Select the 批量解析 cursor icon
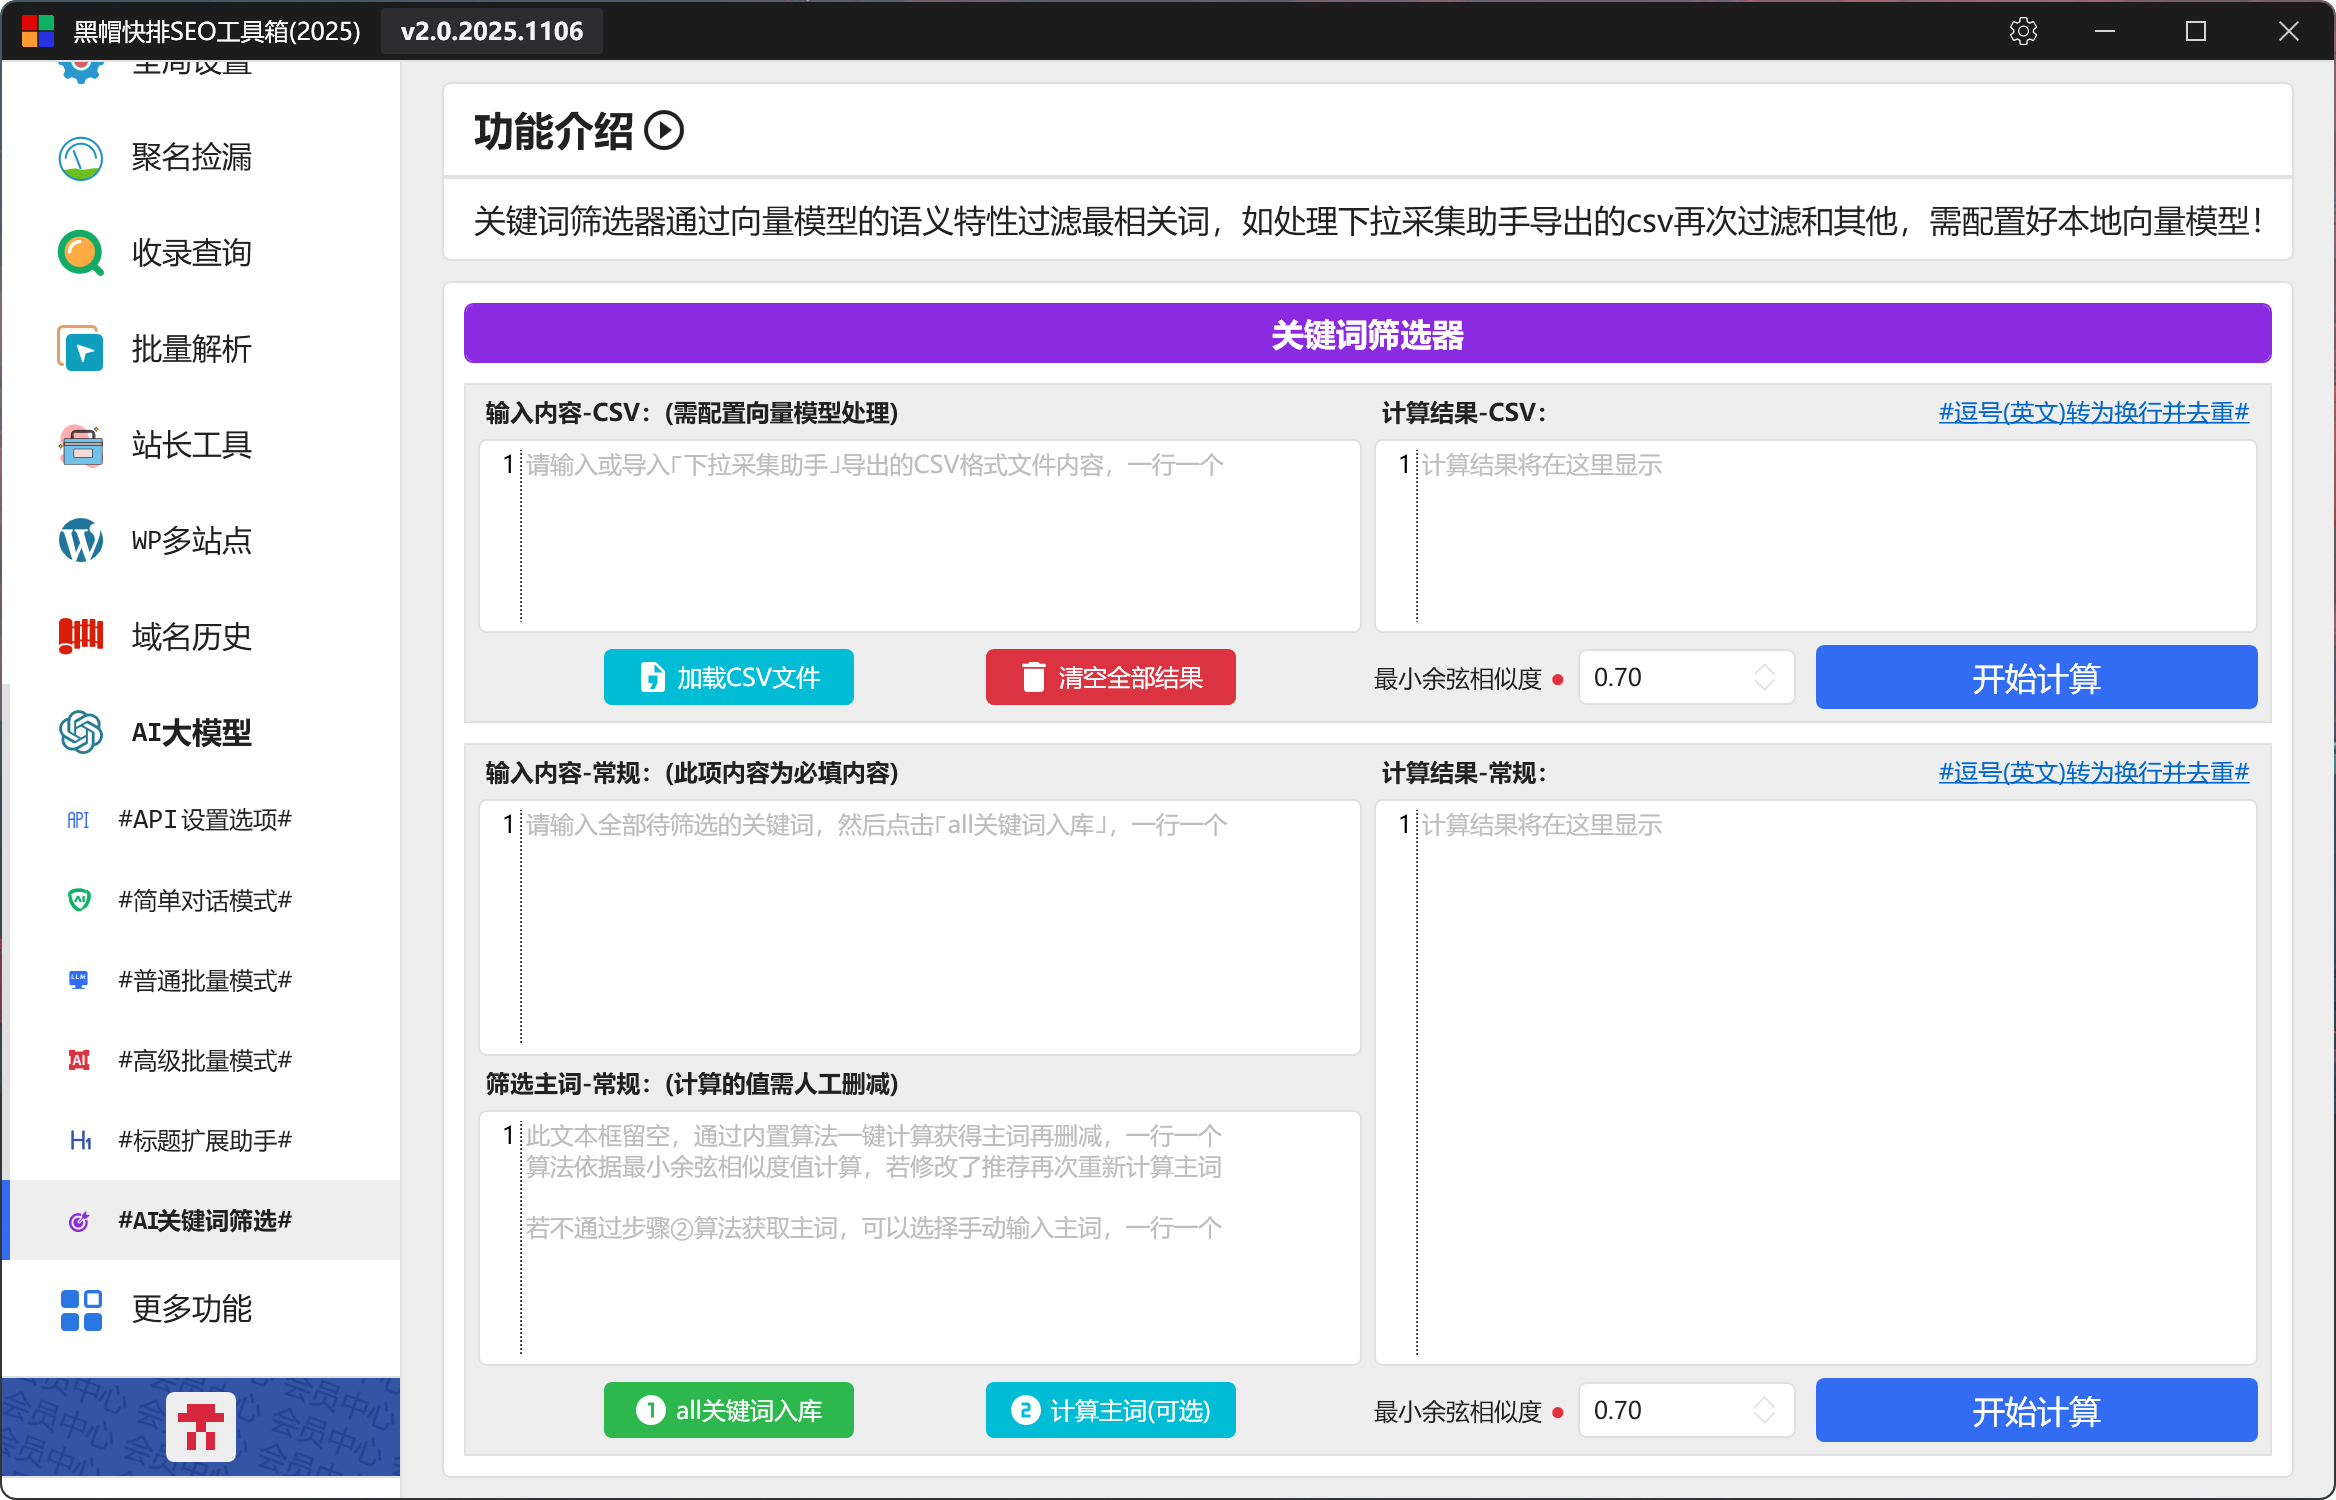This screenshot has width=2336, height=1500. click(x=81, y=349)
